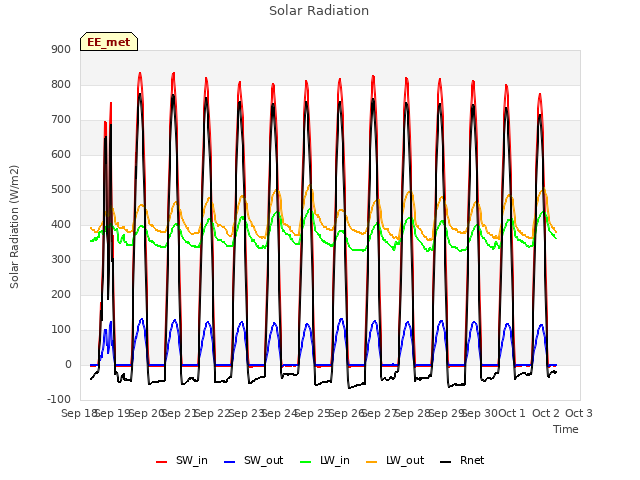Click the green LW_in legend swatch
This screenshot has height=480, width=640.
[305, 462]
